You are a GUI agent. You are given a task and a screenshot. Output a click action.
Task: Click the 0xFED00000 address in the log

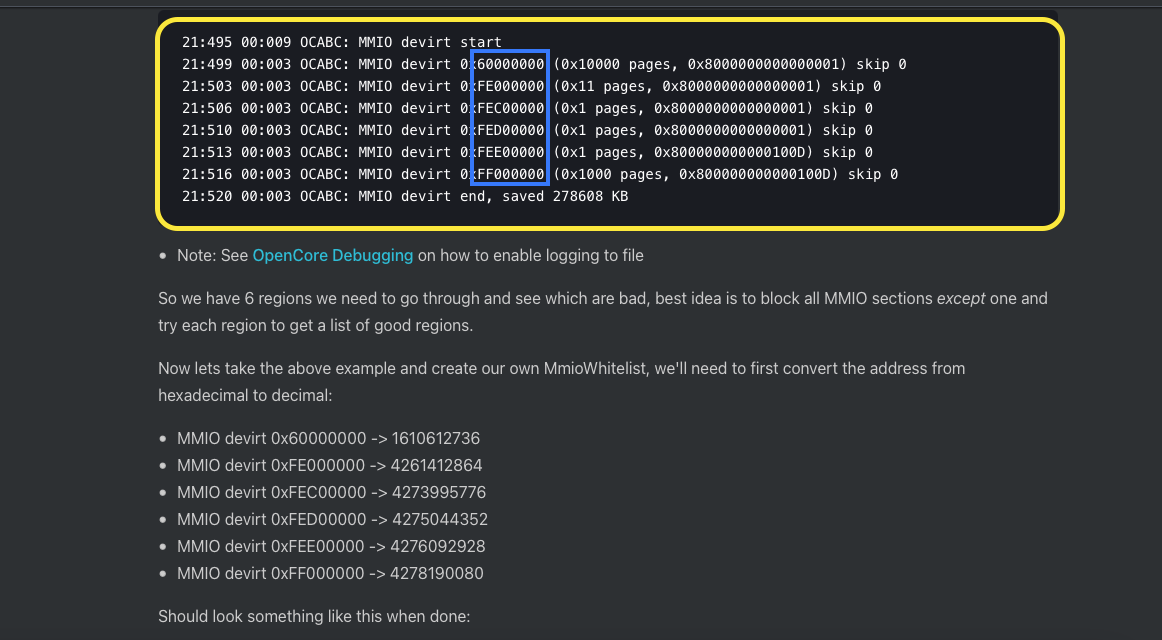pos(509,130)
